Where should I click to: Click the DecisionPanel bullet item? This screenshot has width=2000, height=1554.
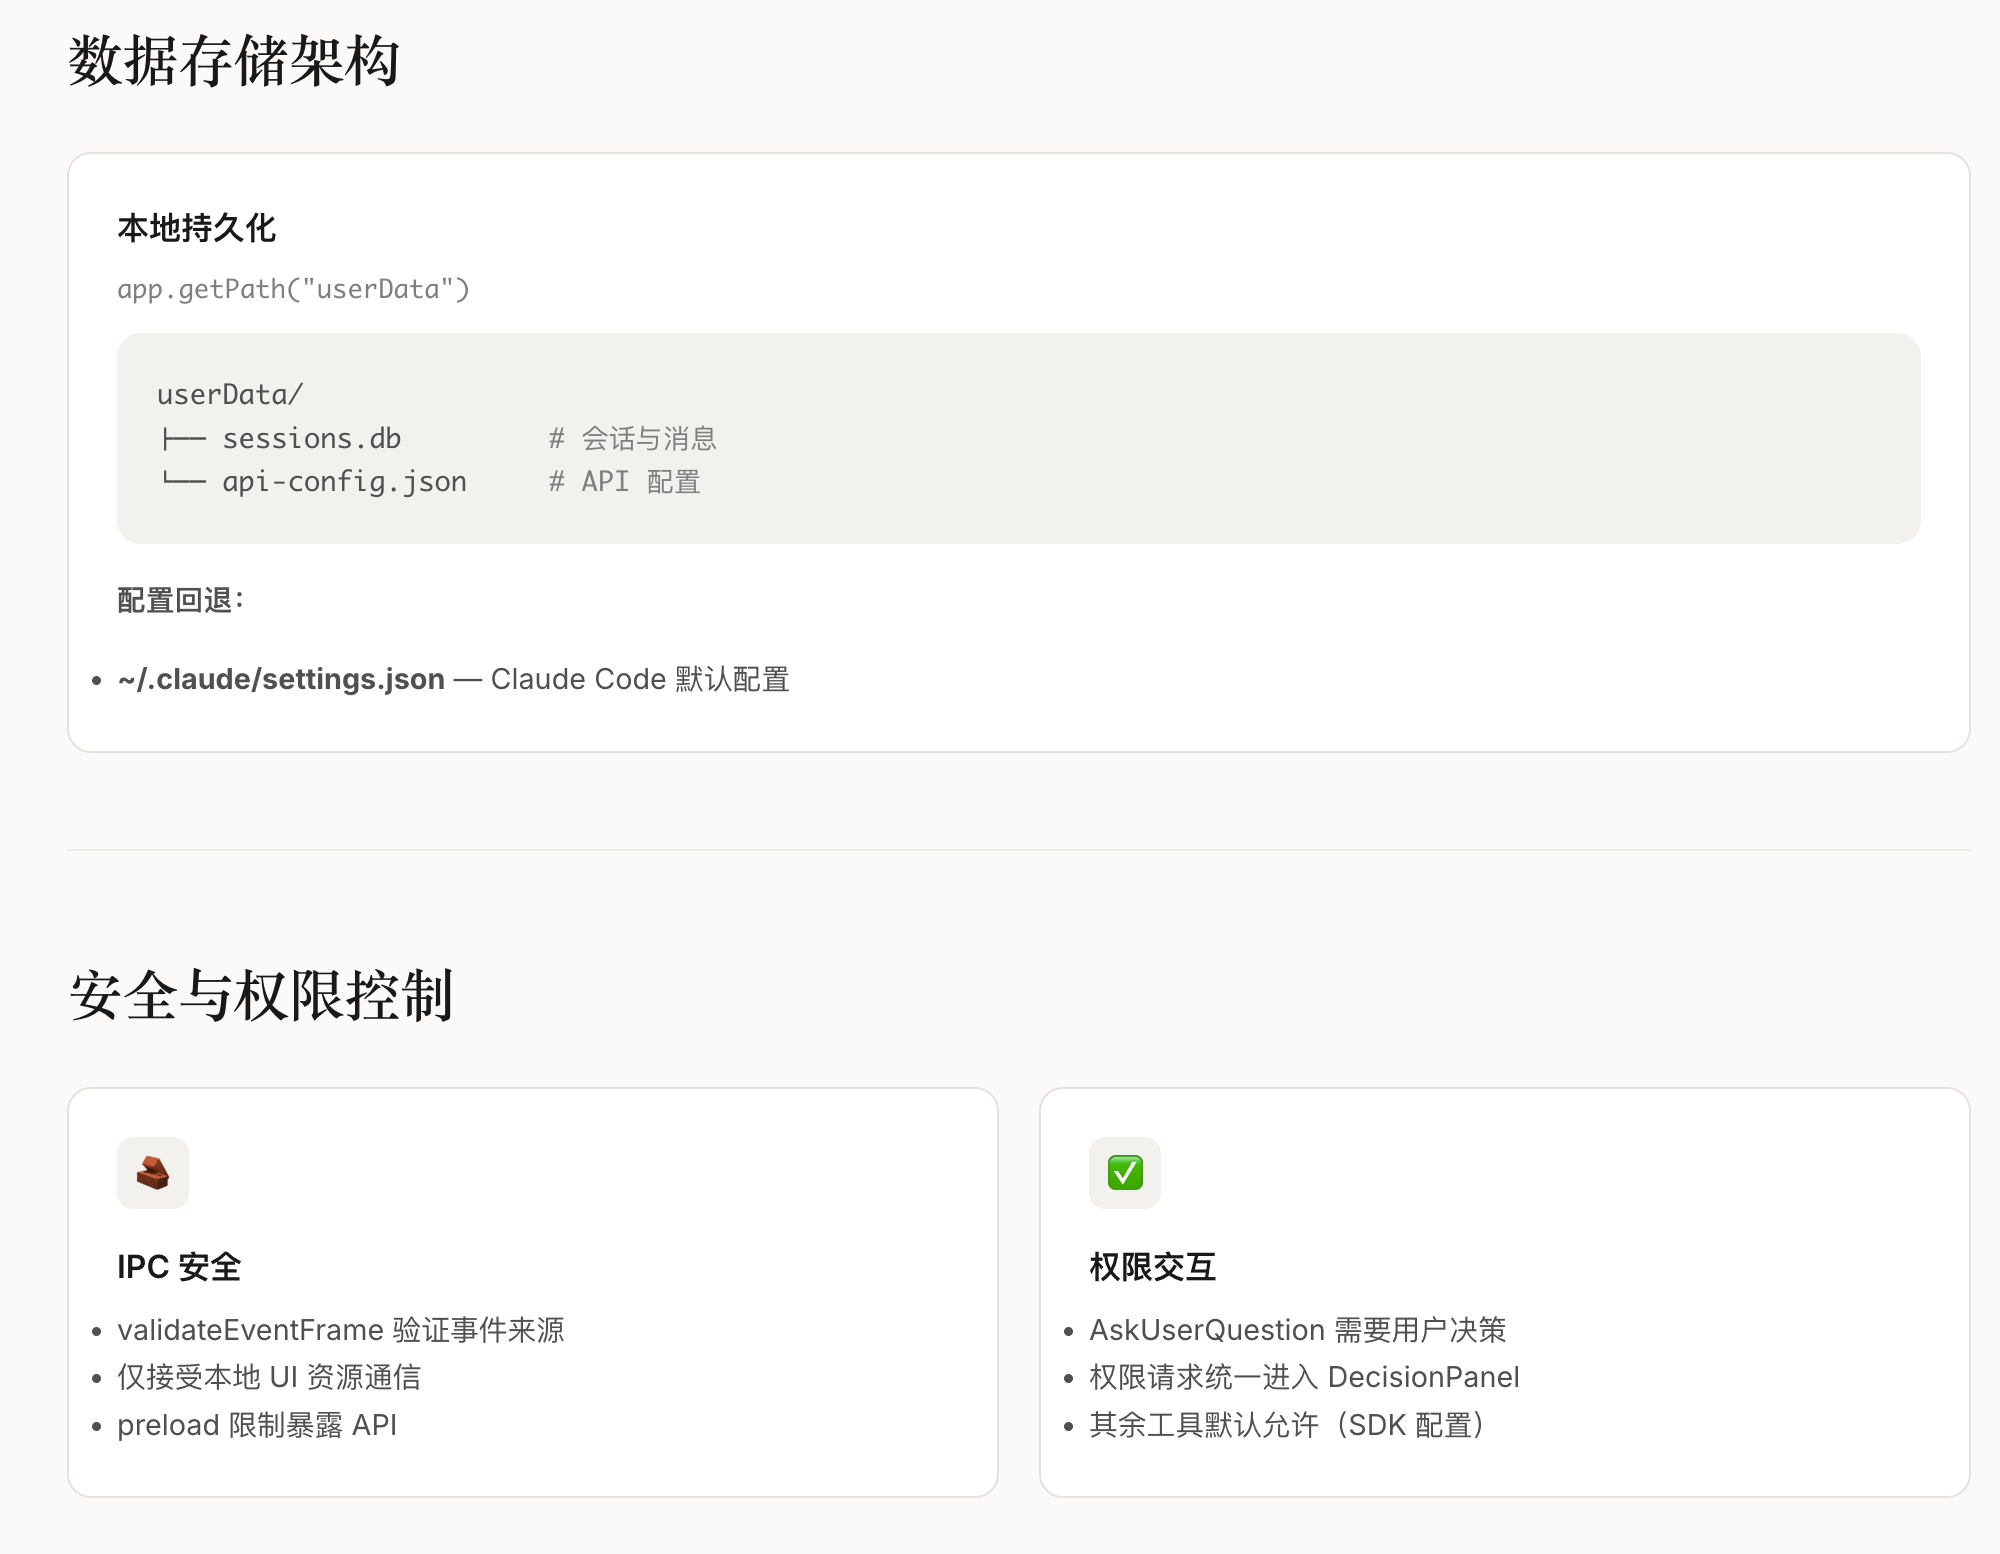[1304, 1377]
